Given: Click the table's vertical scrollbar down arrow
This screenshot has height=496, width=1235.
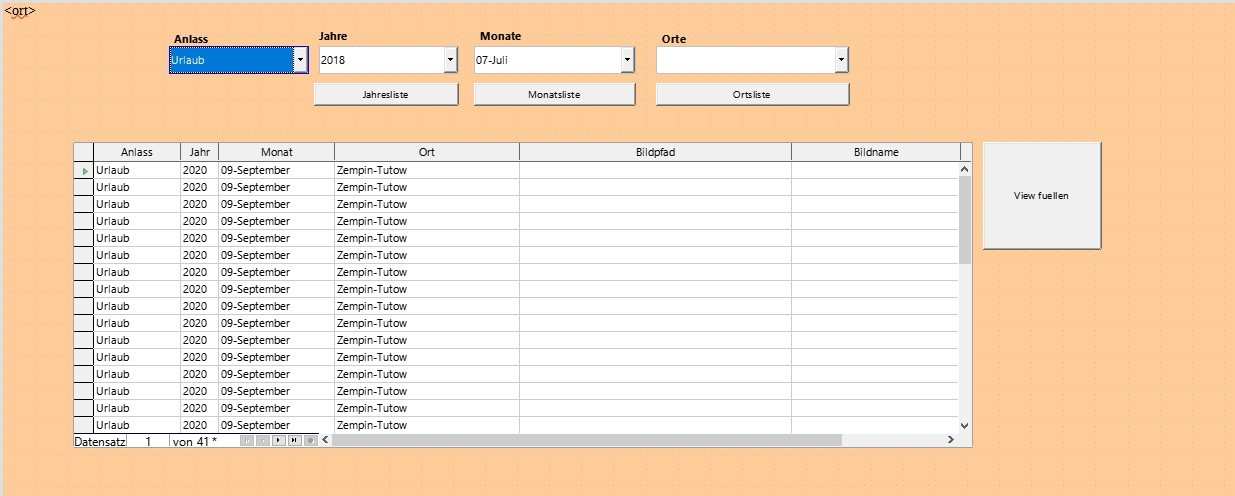Looking at the screenshot, I should click(965, 425).
